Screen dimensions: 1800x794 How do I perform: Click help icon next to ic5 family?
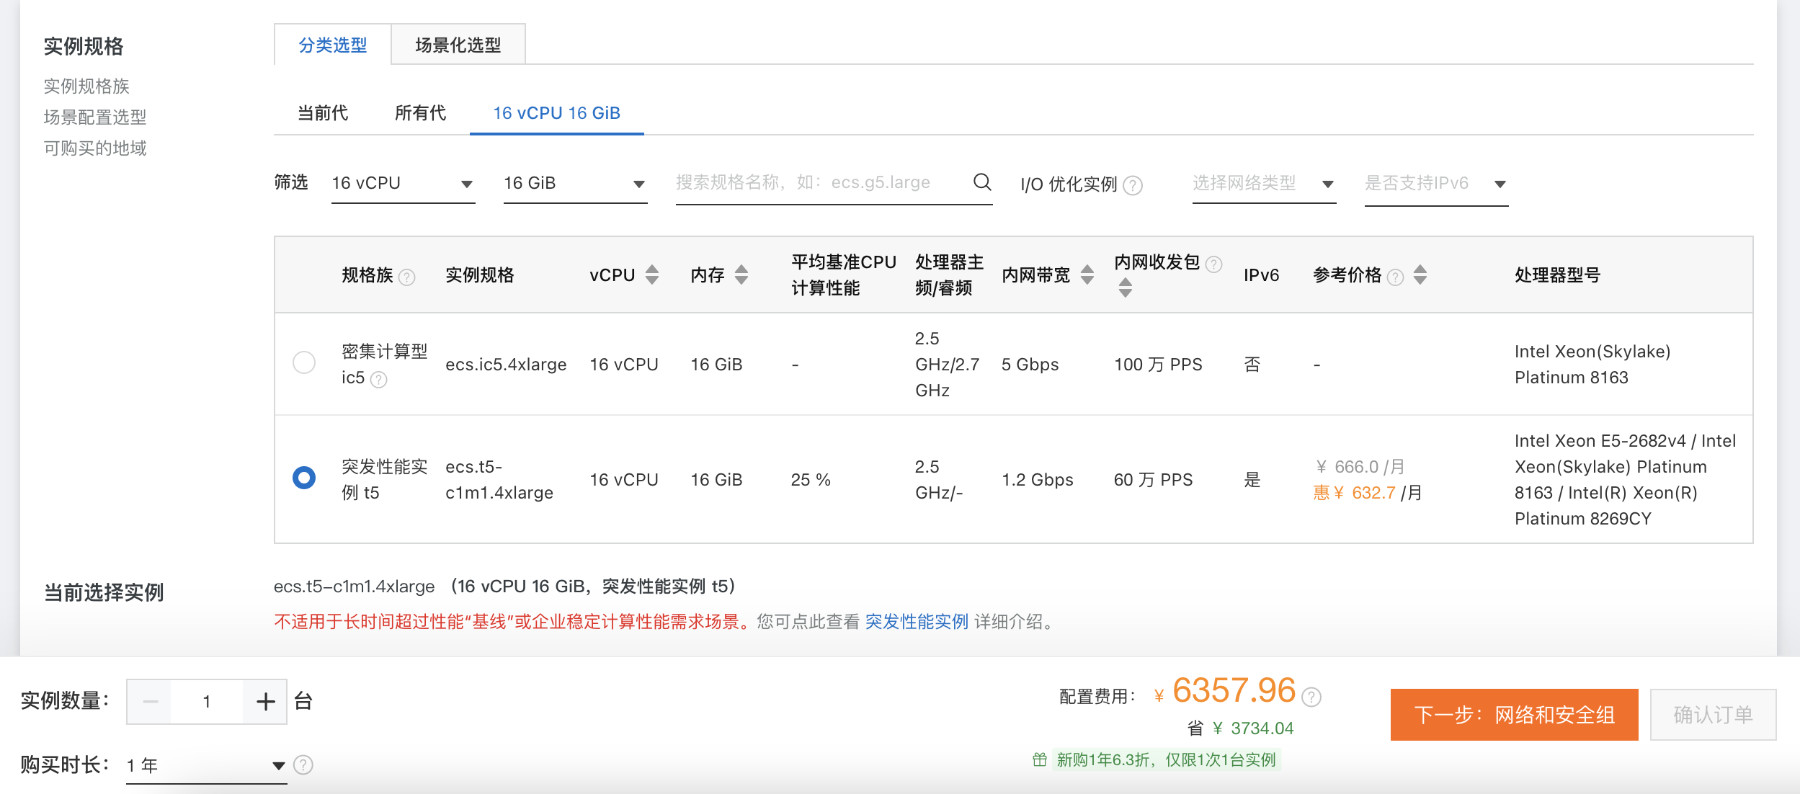pos(378,379)
